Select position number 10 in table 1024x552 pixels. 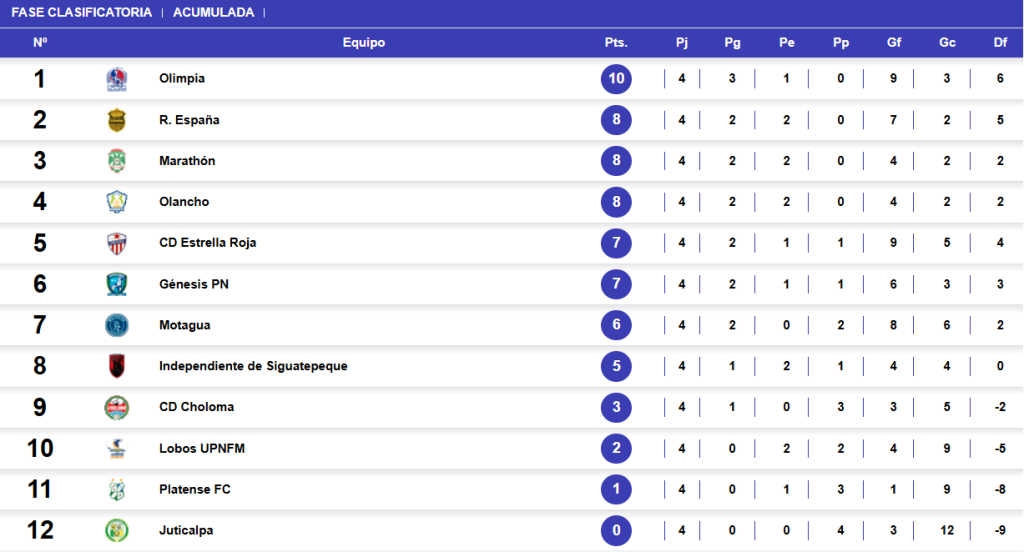pos(40,448)
